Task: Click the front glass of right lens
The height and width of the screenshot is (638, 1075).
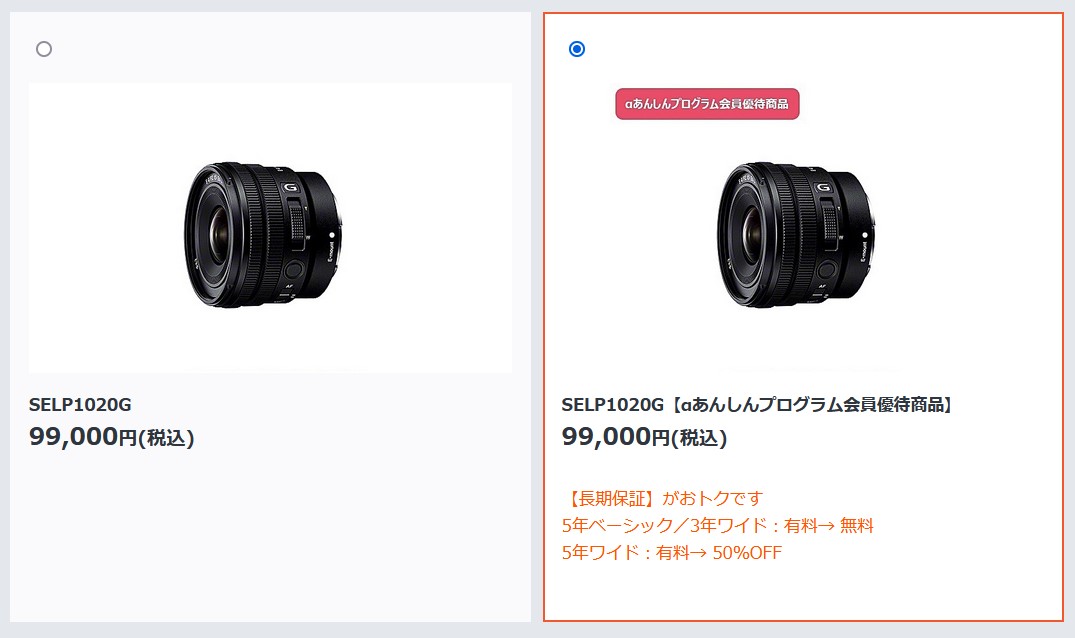Action: tap(751, 233)
